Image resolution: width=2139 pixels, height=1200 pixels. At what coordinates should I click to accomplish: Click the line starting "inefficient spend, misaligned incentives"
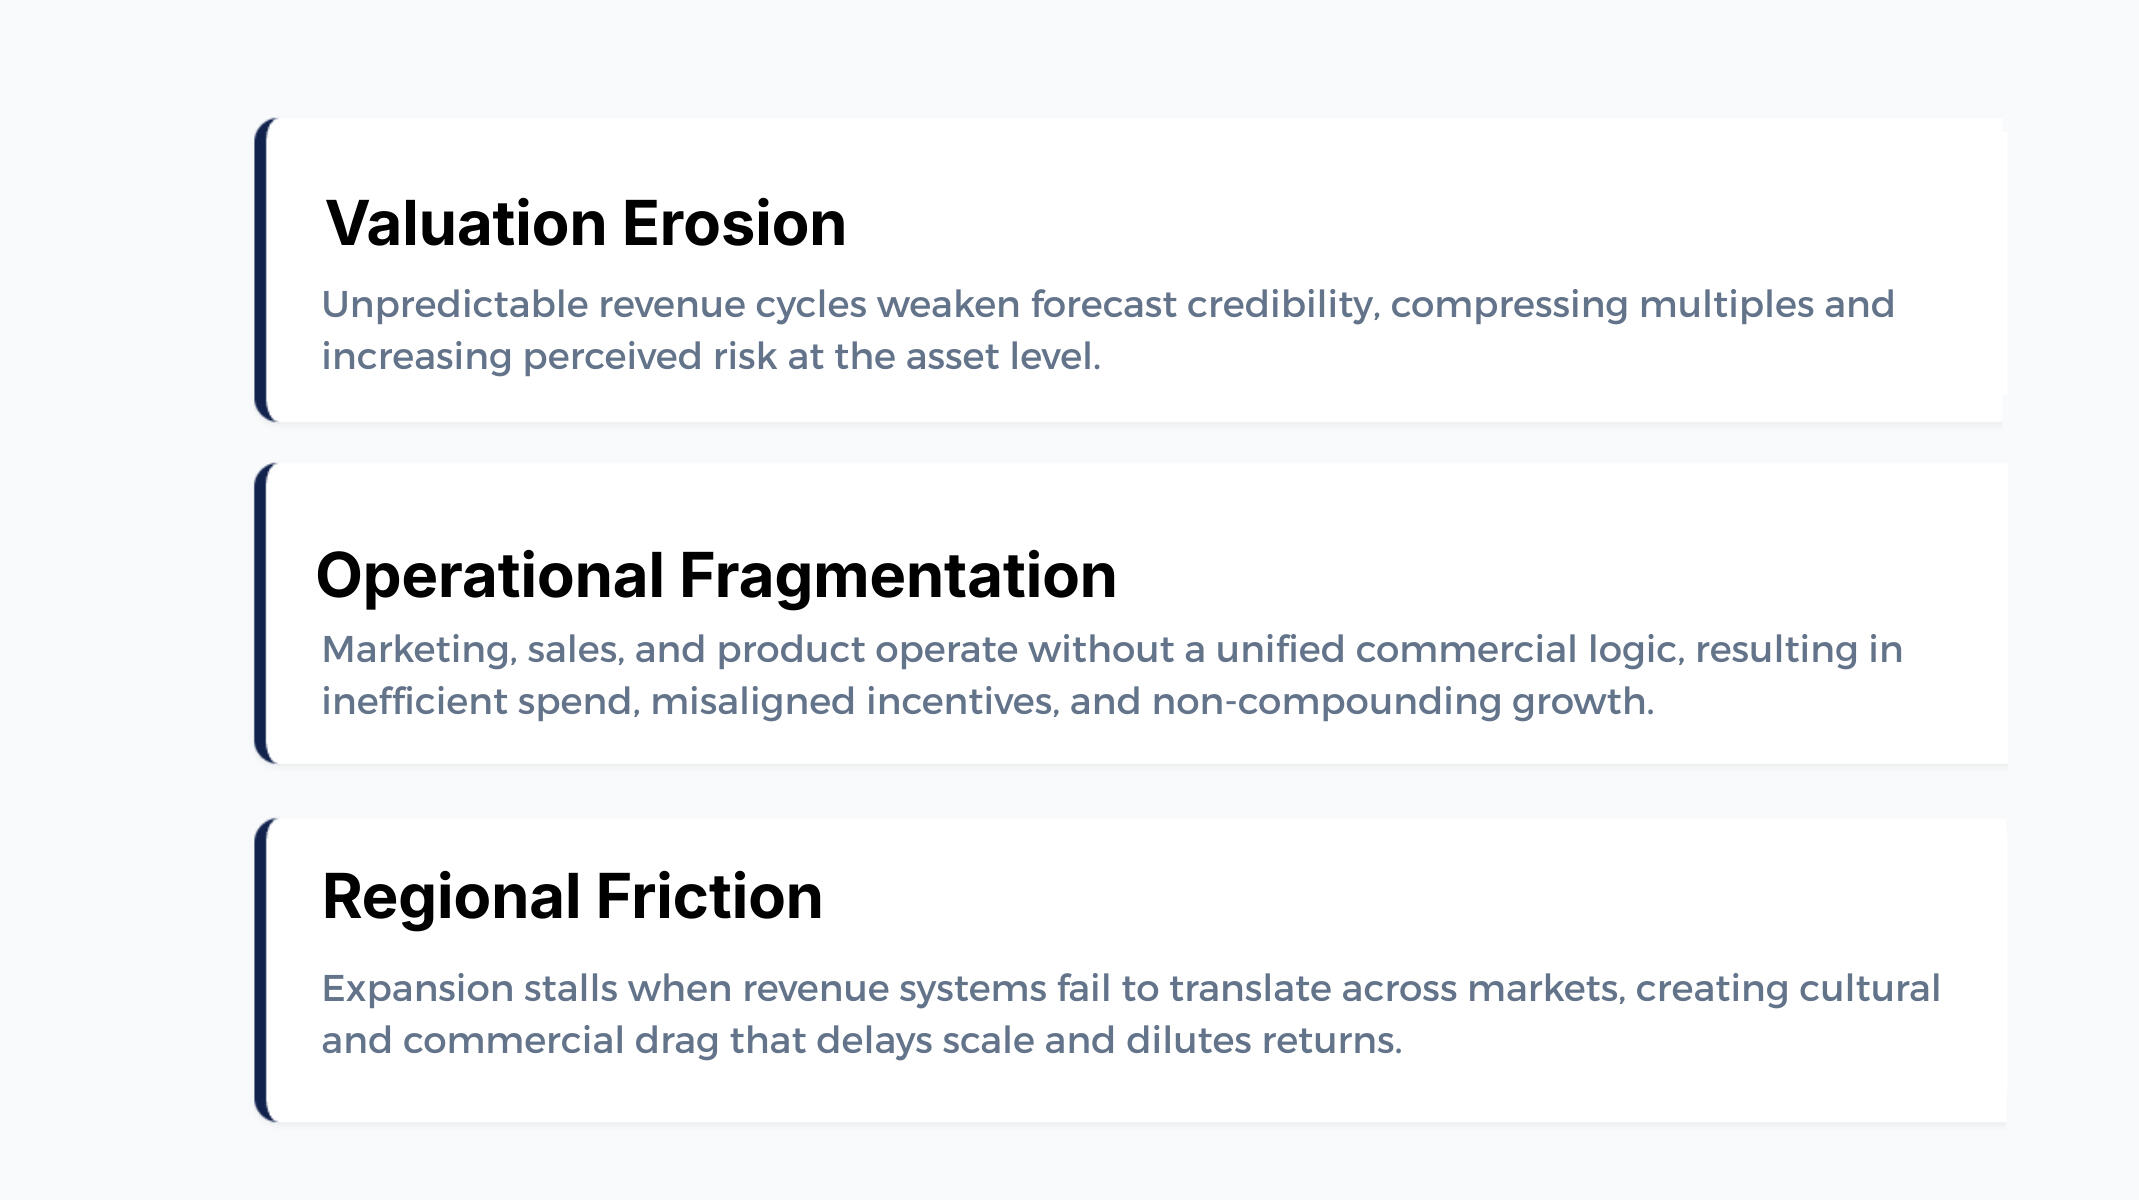[x=987, y=702]
